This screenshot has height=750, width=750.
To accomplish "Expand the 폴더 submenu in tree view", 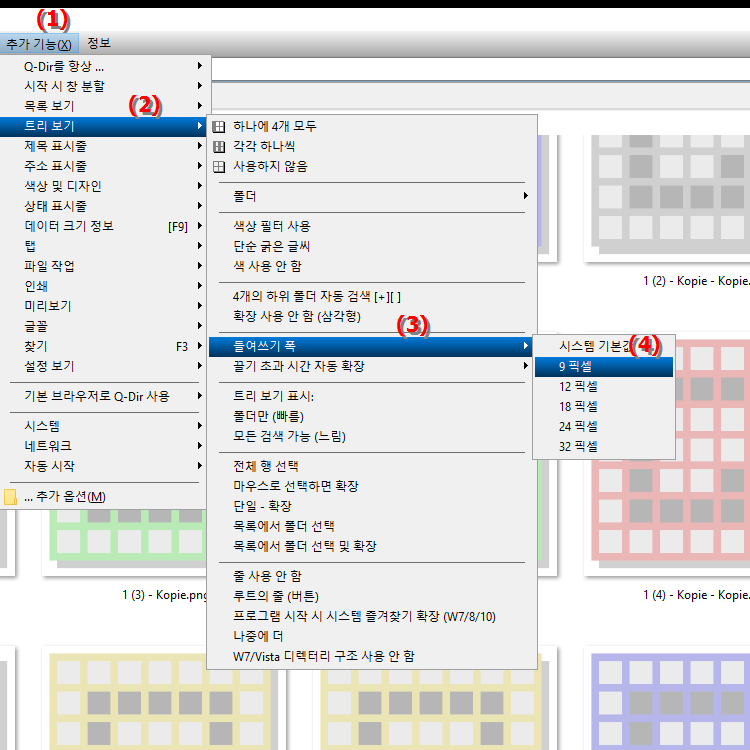I will pyautogui.click(x=372, y=197).
